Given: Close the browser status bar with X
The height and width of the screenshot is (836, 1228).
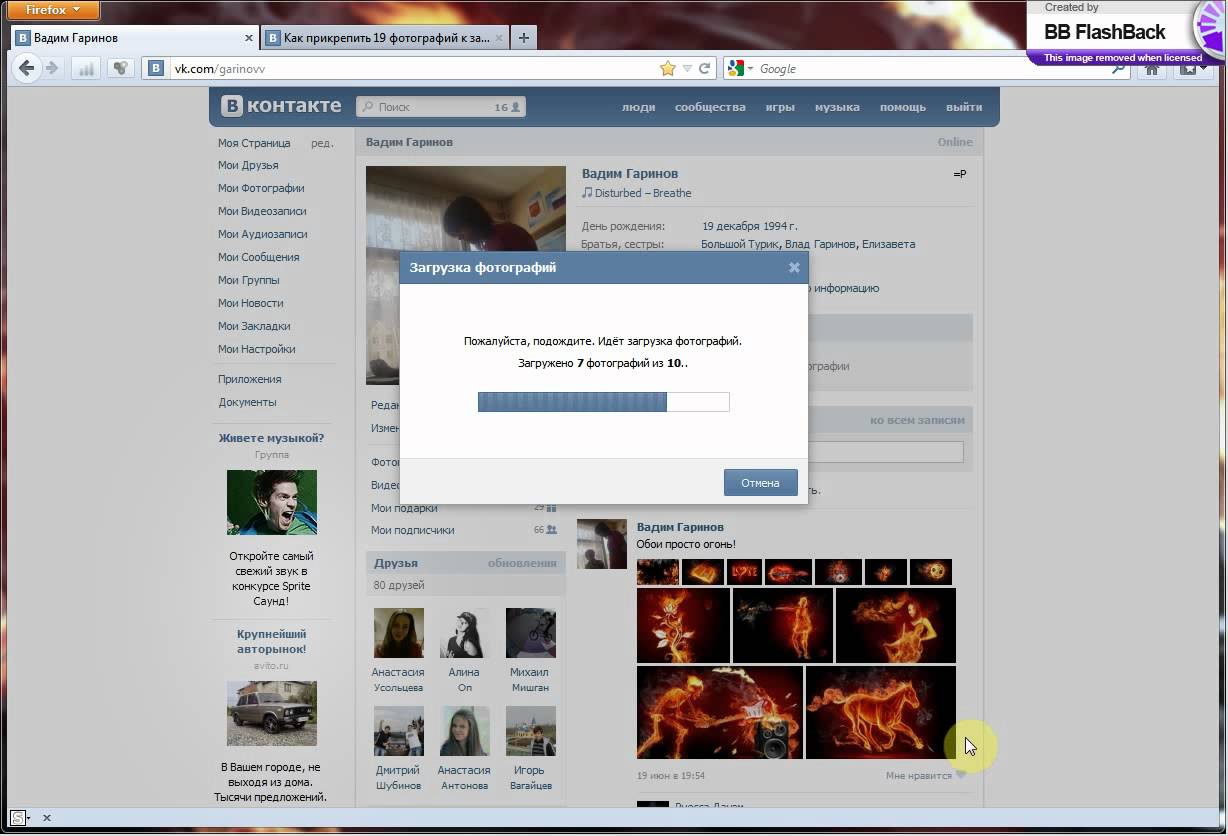Looking at the screenshot, I should pyautogui.click(x=46, y=818).
